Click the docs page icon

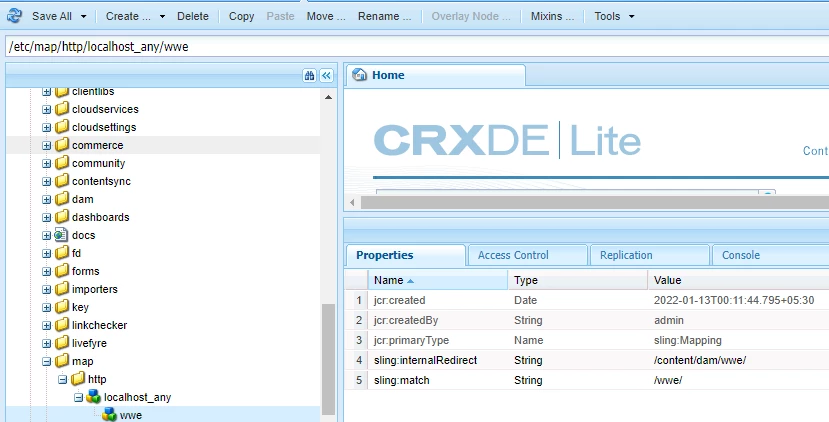(61, 235)
